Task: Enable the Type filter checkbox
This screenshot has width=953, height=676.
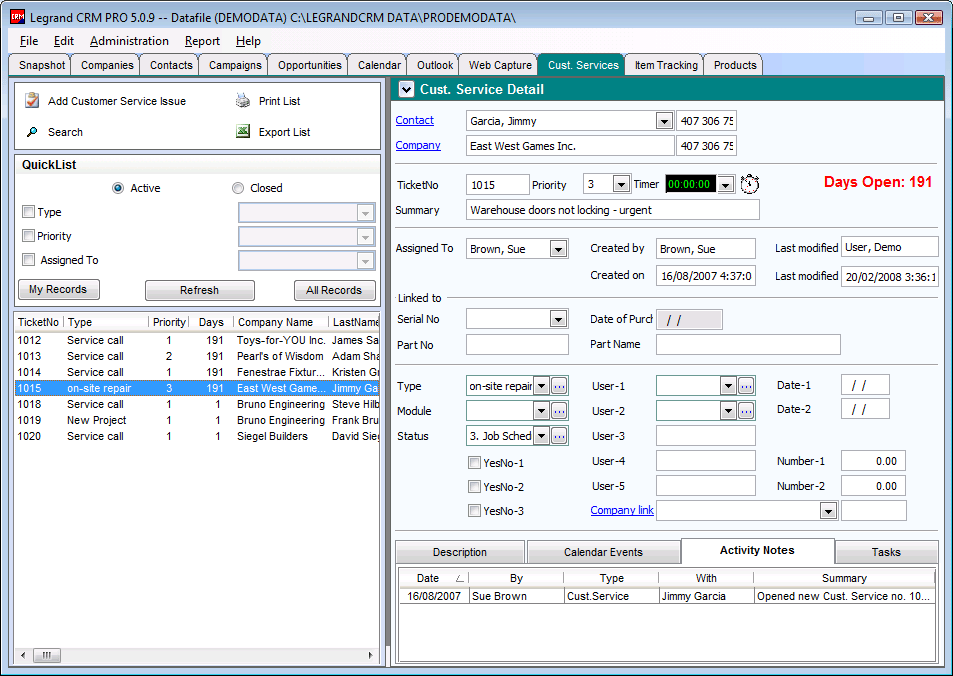Action: [x=28, y=212]
